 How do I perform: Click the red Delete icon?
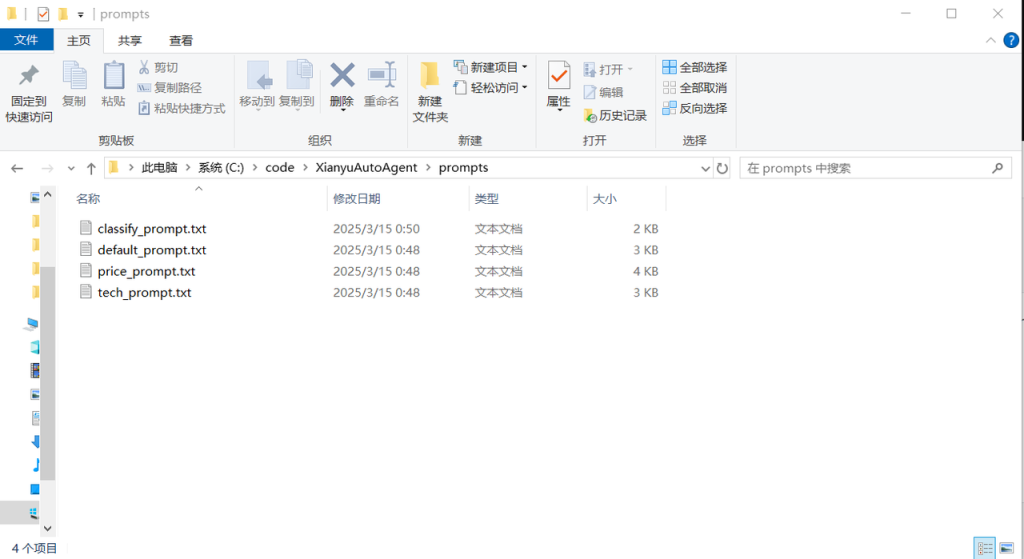pyautogui.click(x=342, y=78)
